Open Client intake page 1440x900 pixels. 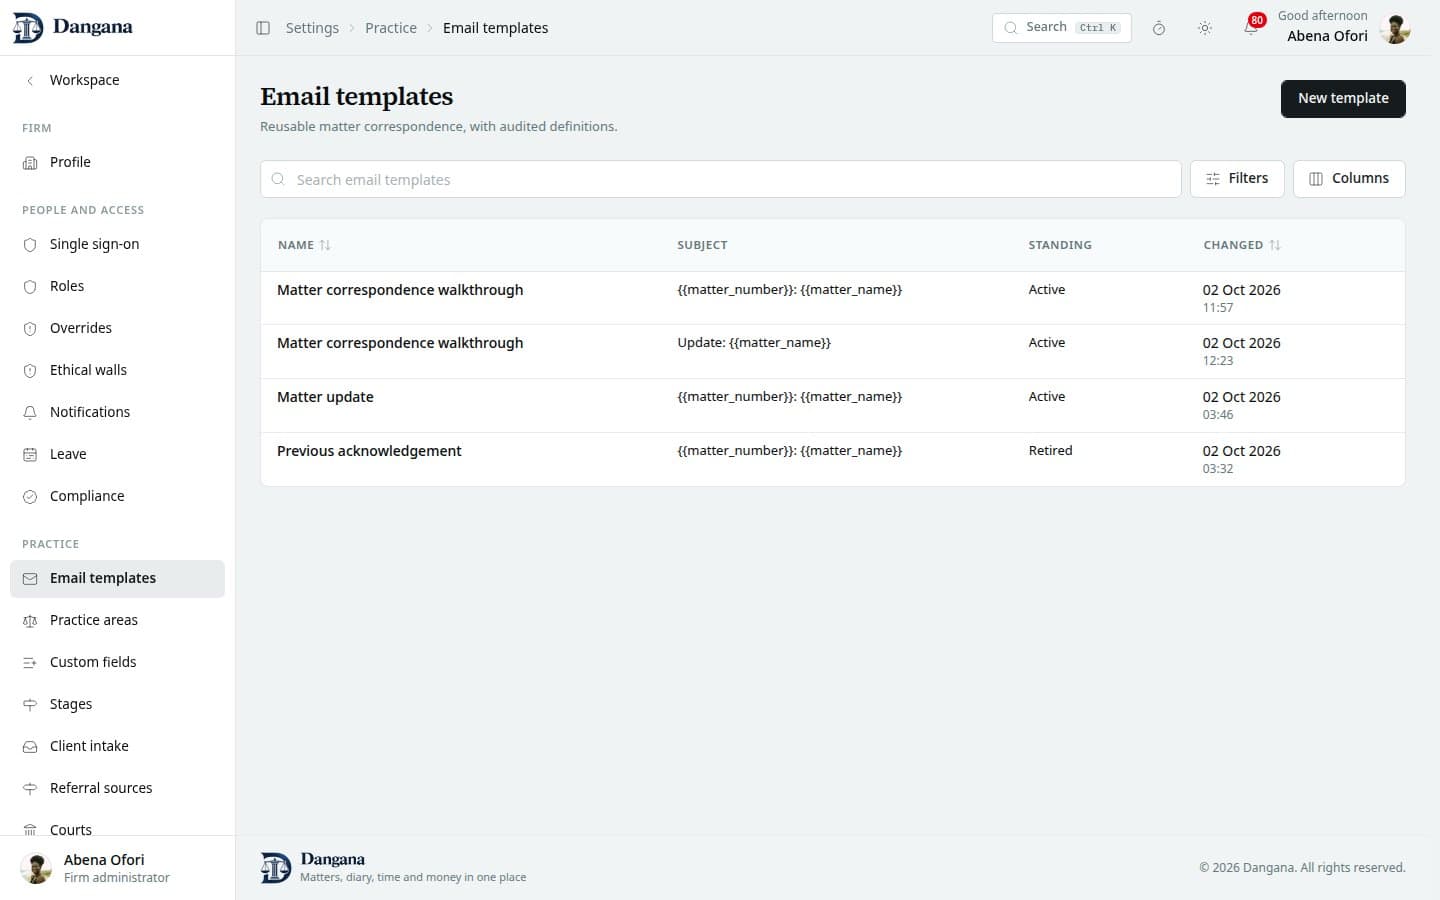tap(117, 746)
